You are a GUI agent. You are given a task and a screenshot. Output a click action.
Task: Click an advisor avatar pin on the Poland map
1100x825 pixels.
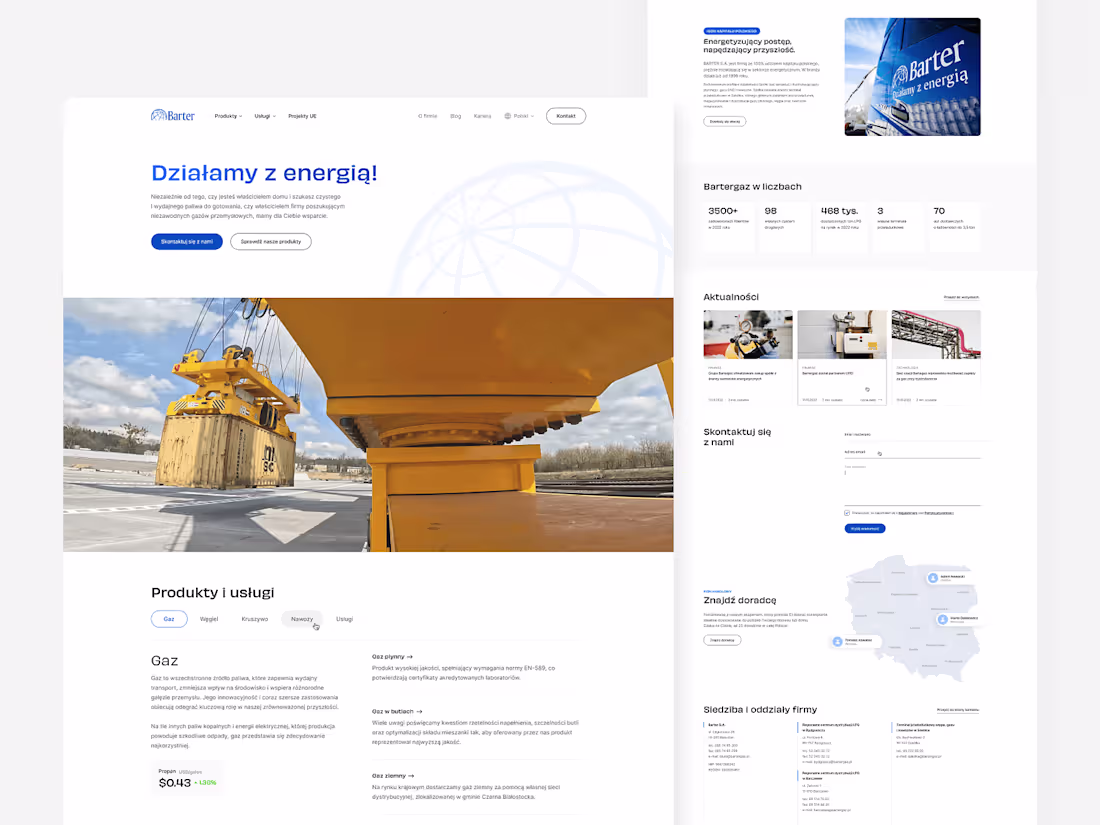pyautogui.click(x=942, y=619)
